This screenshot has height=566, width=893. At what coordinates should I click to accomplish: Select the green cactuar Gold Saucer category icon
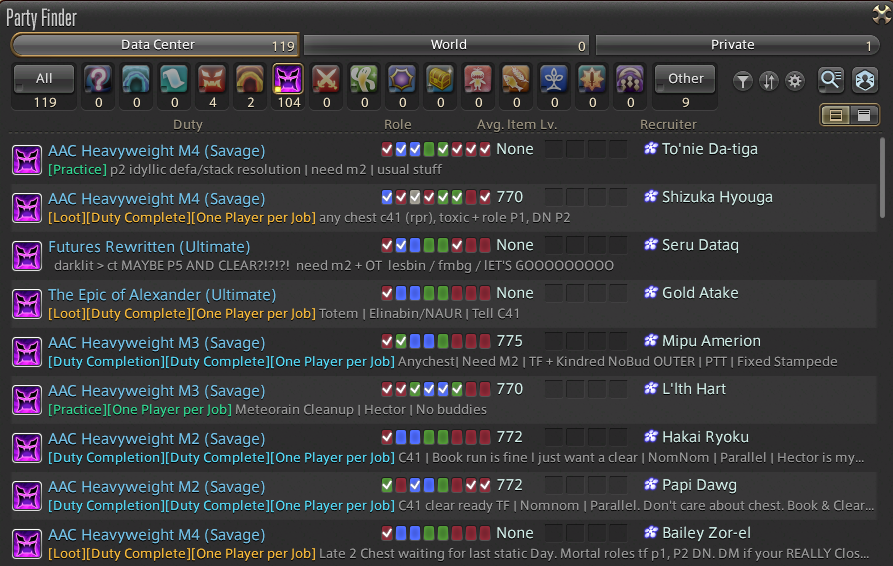pos(364,79)
